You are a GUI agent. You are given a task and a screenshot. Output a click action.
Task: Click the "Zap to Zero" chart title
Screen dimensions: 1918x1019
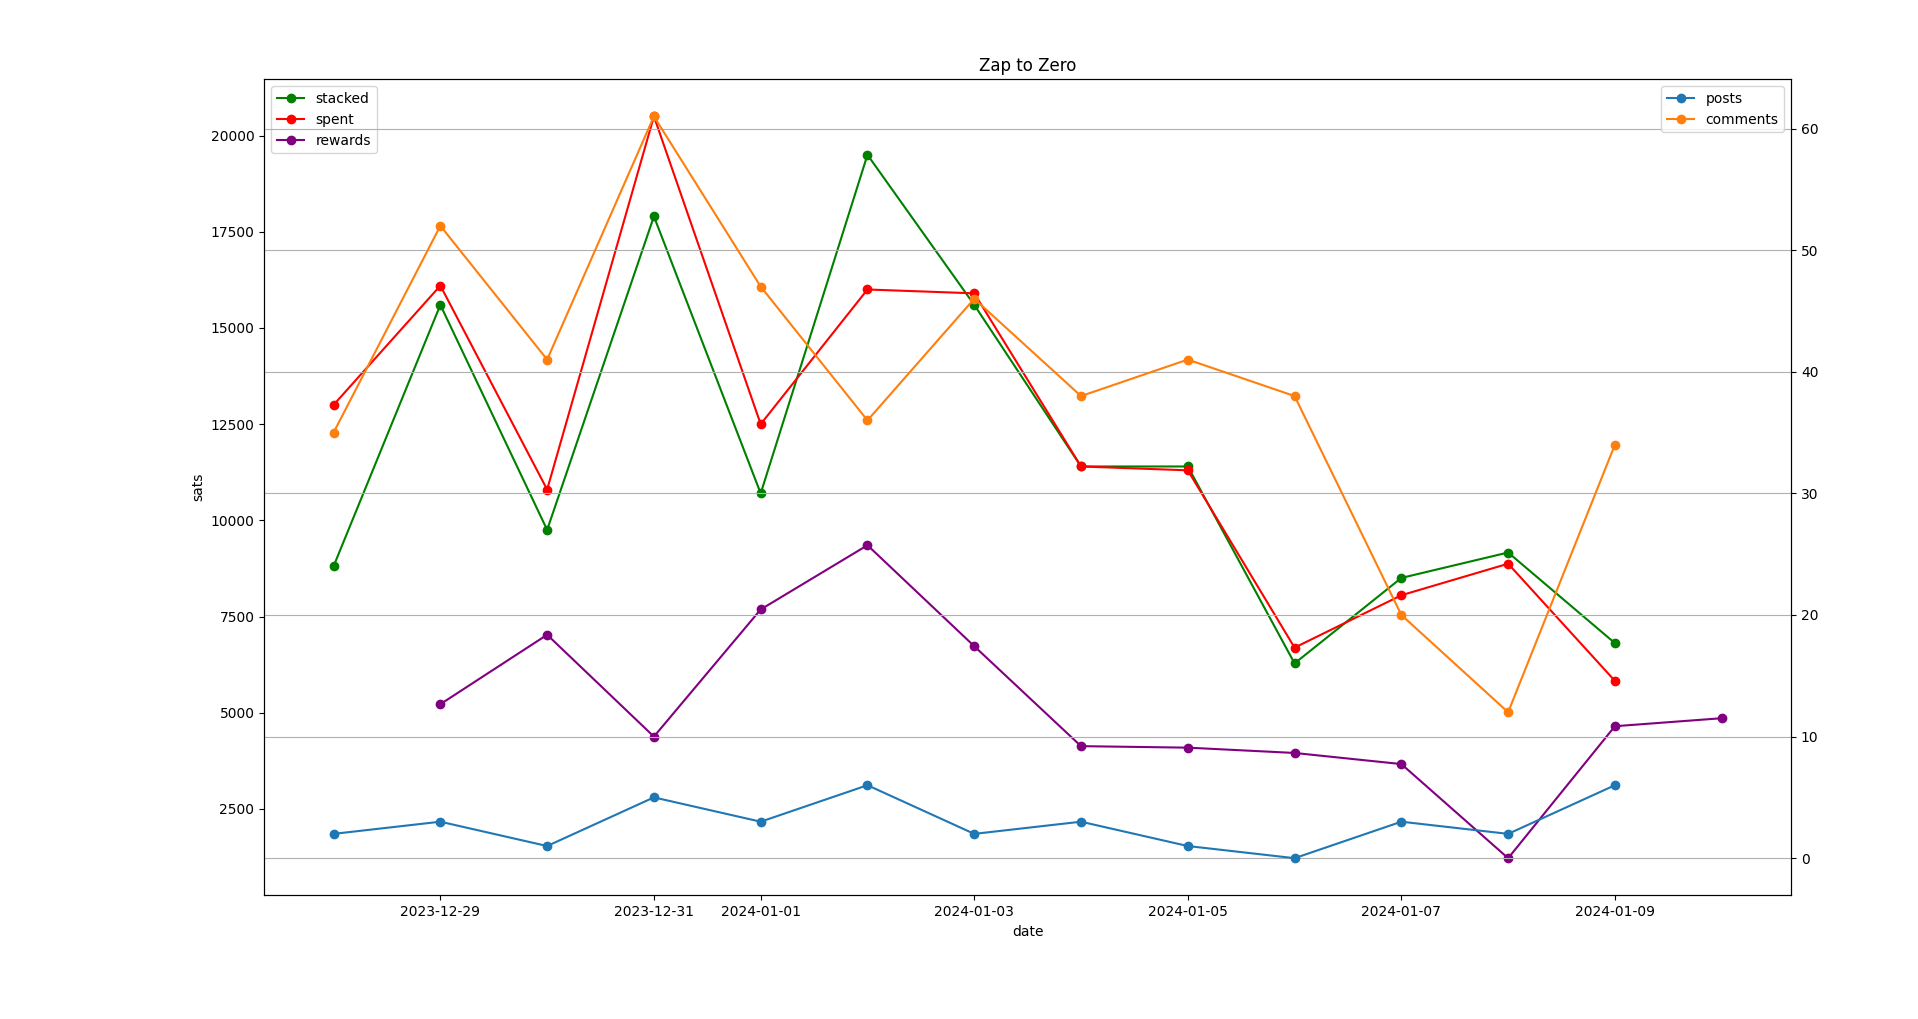(1027, 65)
